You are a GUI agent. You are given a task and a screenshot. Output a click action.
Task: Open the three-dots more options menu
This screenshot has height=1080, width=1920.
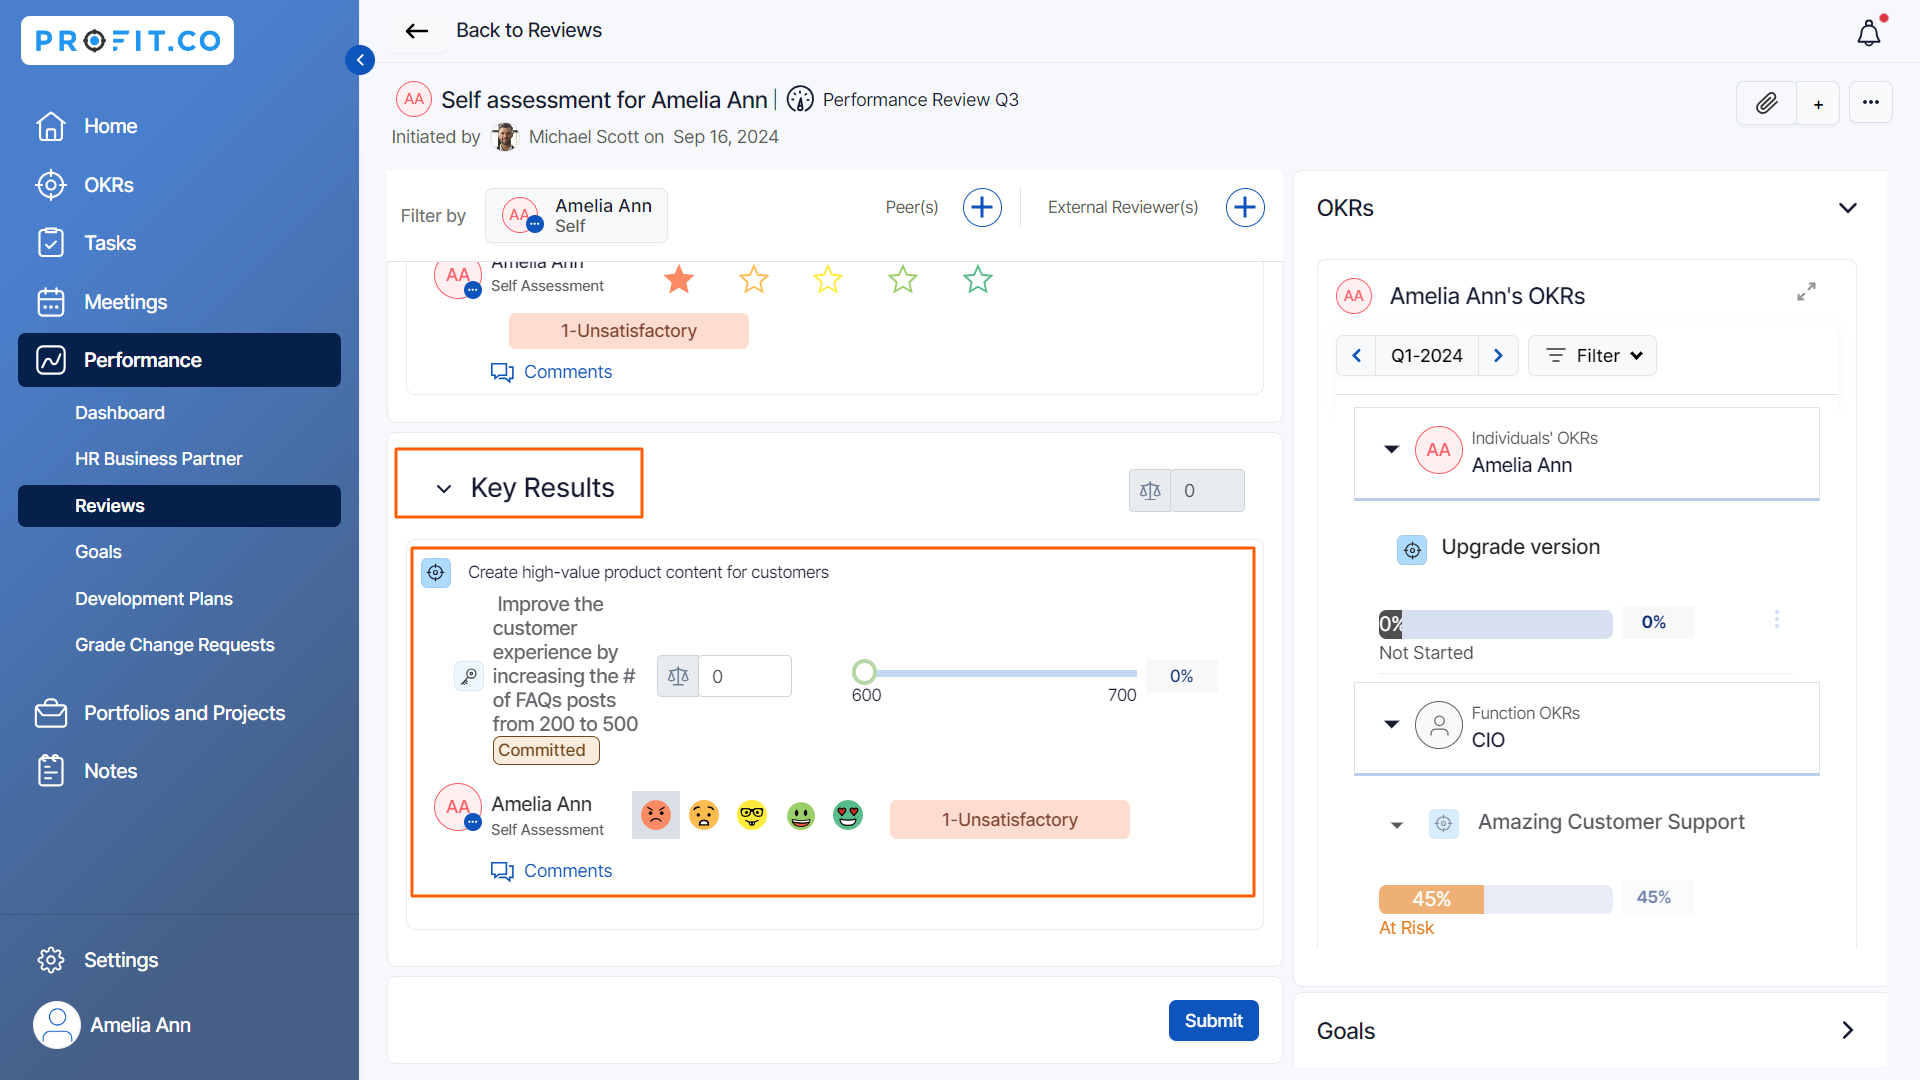(1870, 102)
